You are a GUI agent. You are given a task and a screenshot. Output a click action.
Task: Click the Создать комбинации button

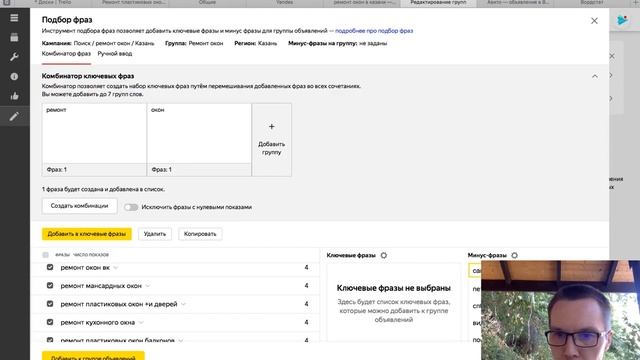click(80, 206)
